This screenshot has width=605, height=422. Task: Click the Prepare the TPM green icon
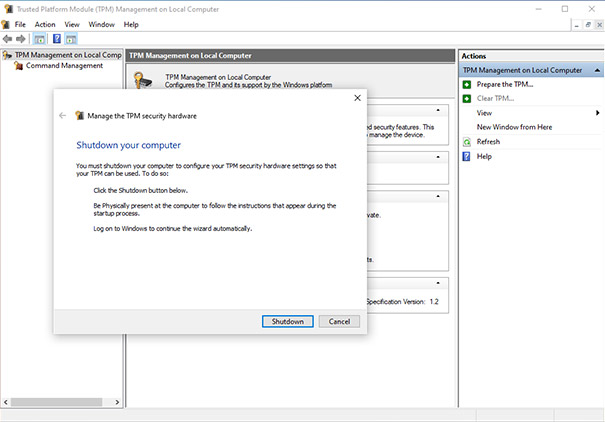(467, 84)
